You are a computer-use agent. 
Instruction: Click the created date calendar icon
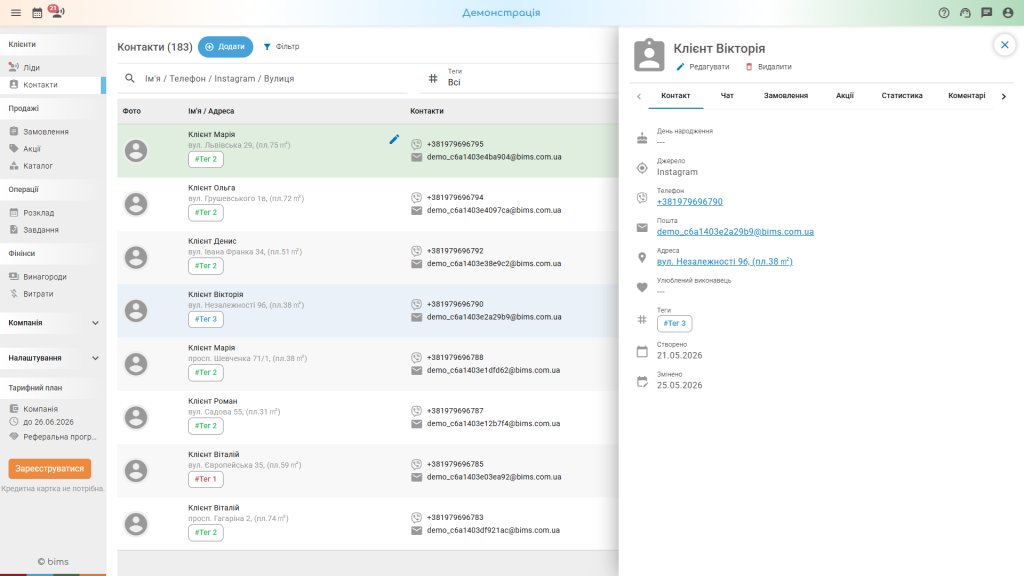642,352
